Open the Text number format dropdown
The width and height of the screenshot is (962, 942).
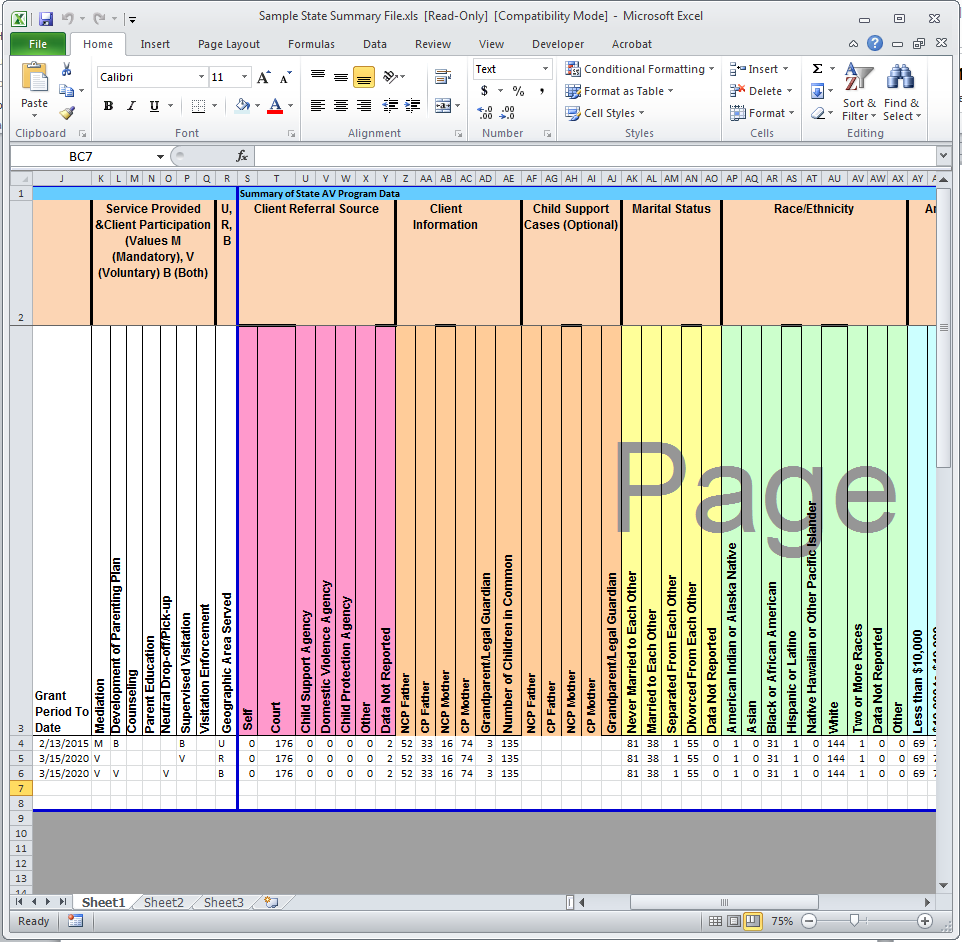coord(545,69)
